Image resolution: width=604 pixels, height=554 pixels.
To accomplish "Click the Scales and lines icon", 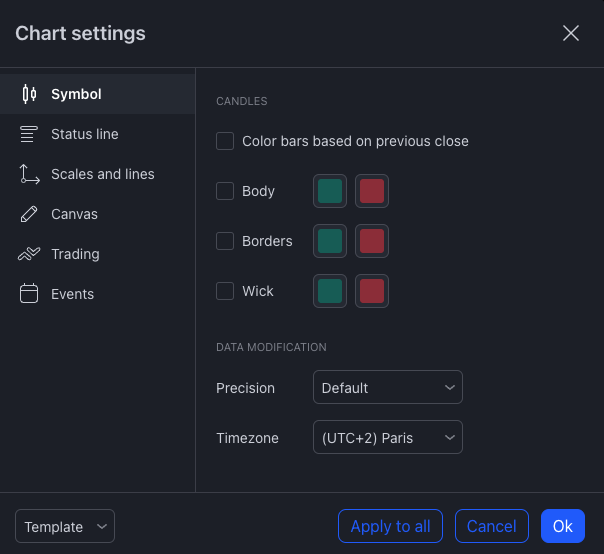I will click(x=29, y=174).
